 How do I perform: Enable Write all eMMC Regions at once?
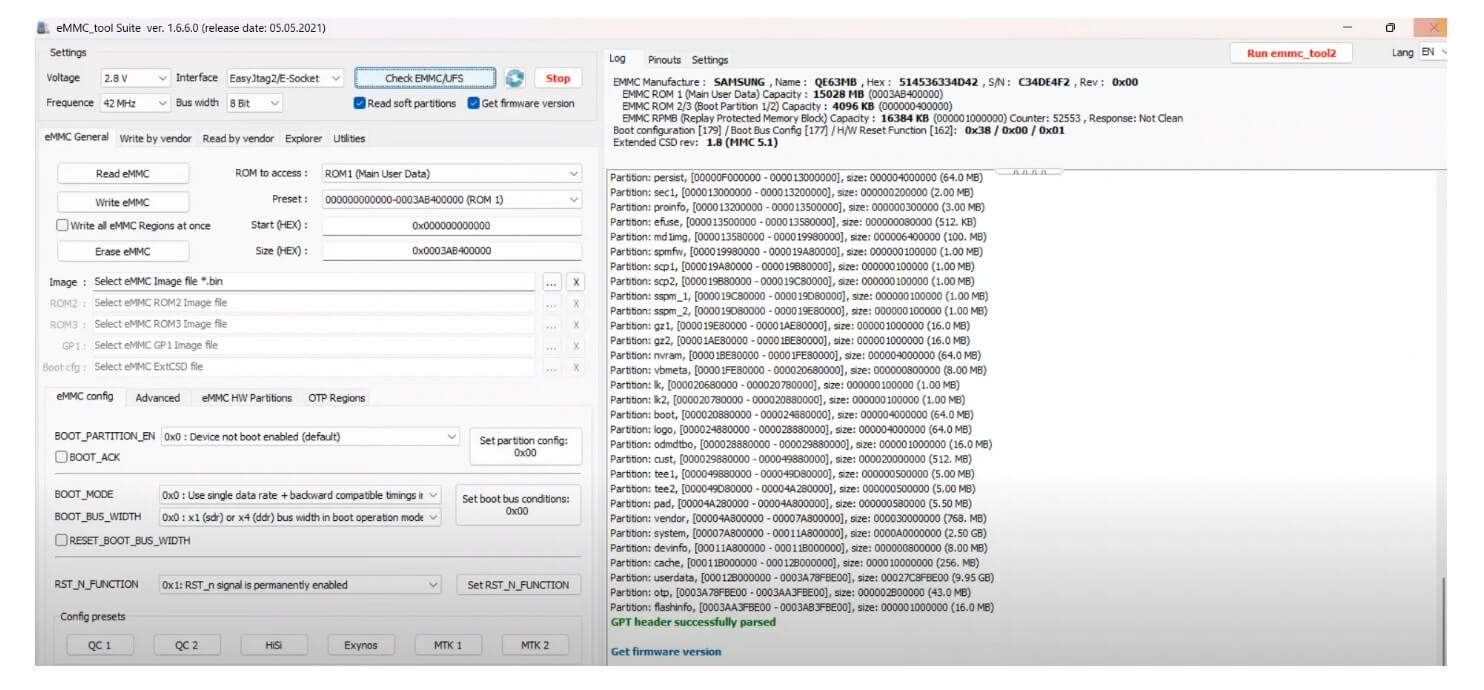62,226
